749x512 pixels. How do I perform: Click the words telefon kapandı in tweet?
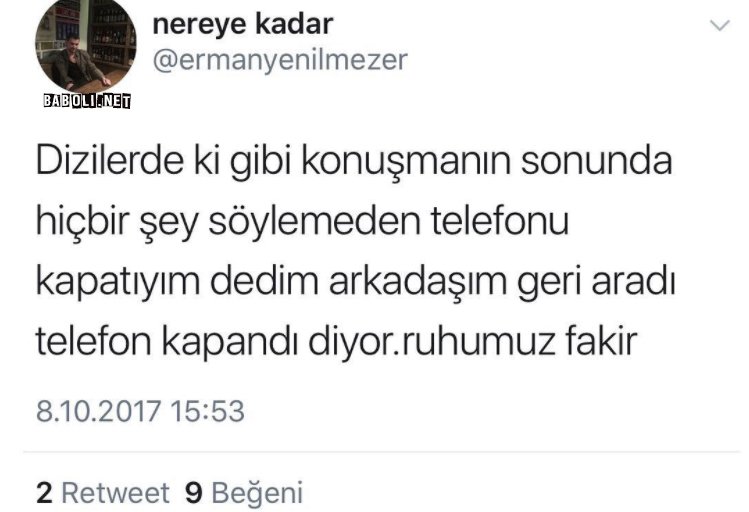167,342
